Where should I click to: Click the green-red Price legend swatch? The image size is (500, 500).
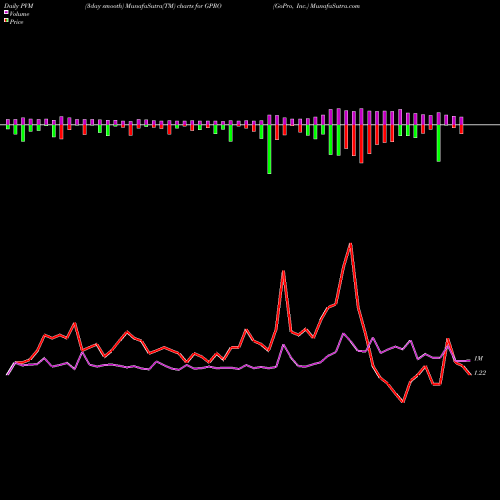[6, 21]
